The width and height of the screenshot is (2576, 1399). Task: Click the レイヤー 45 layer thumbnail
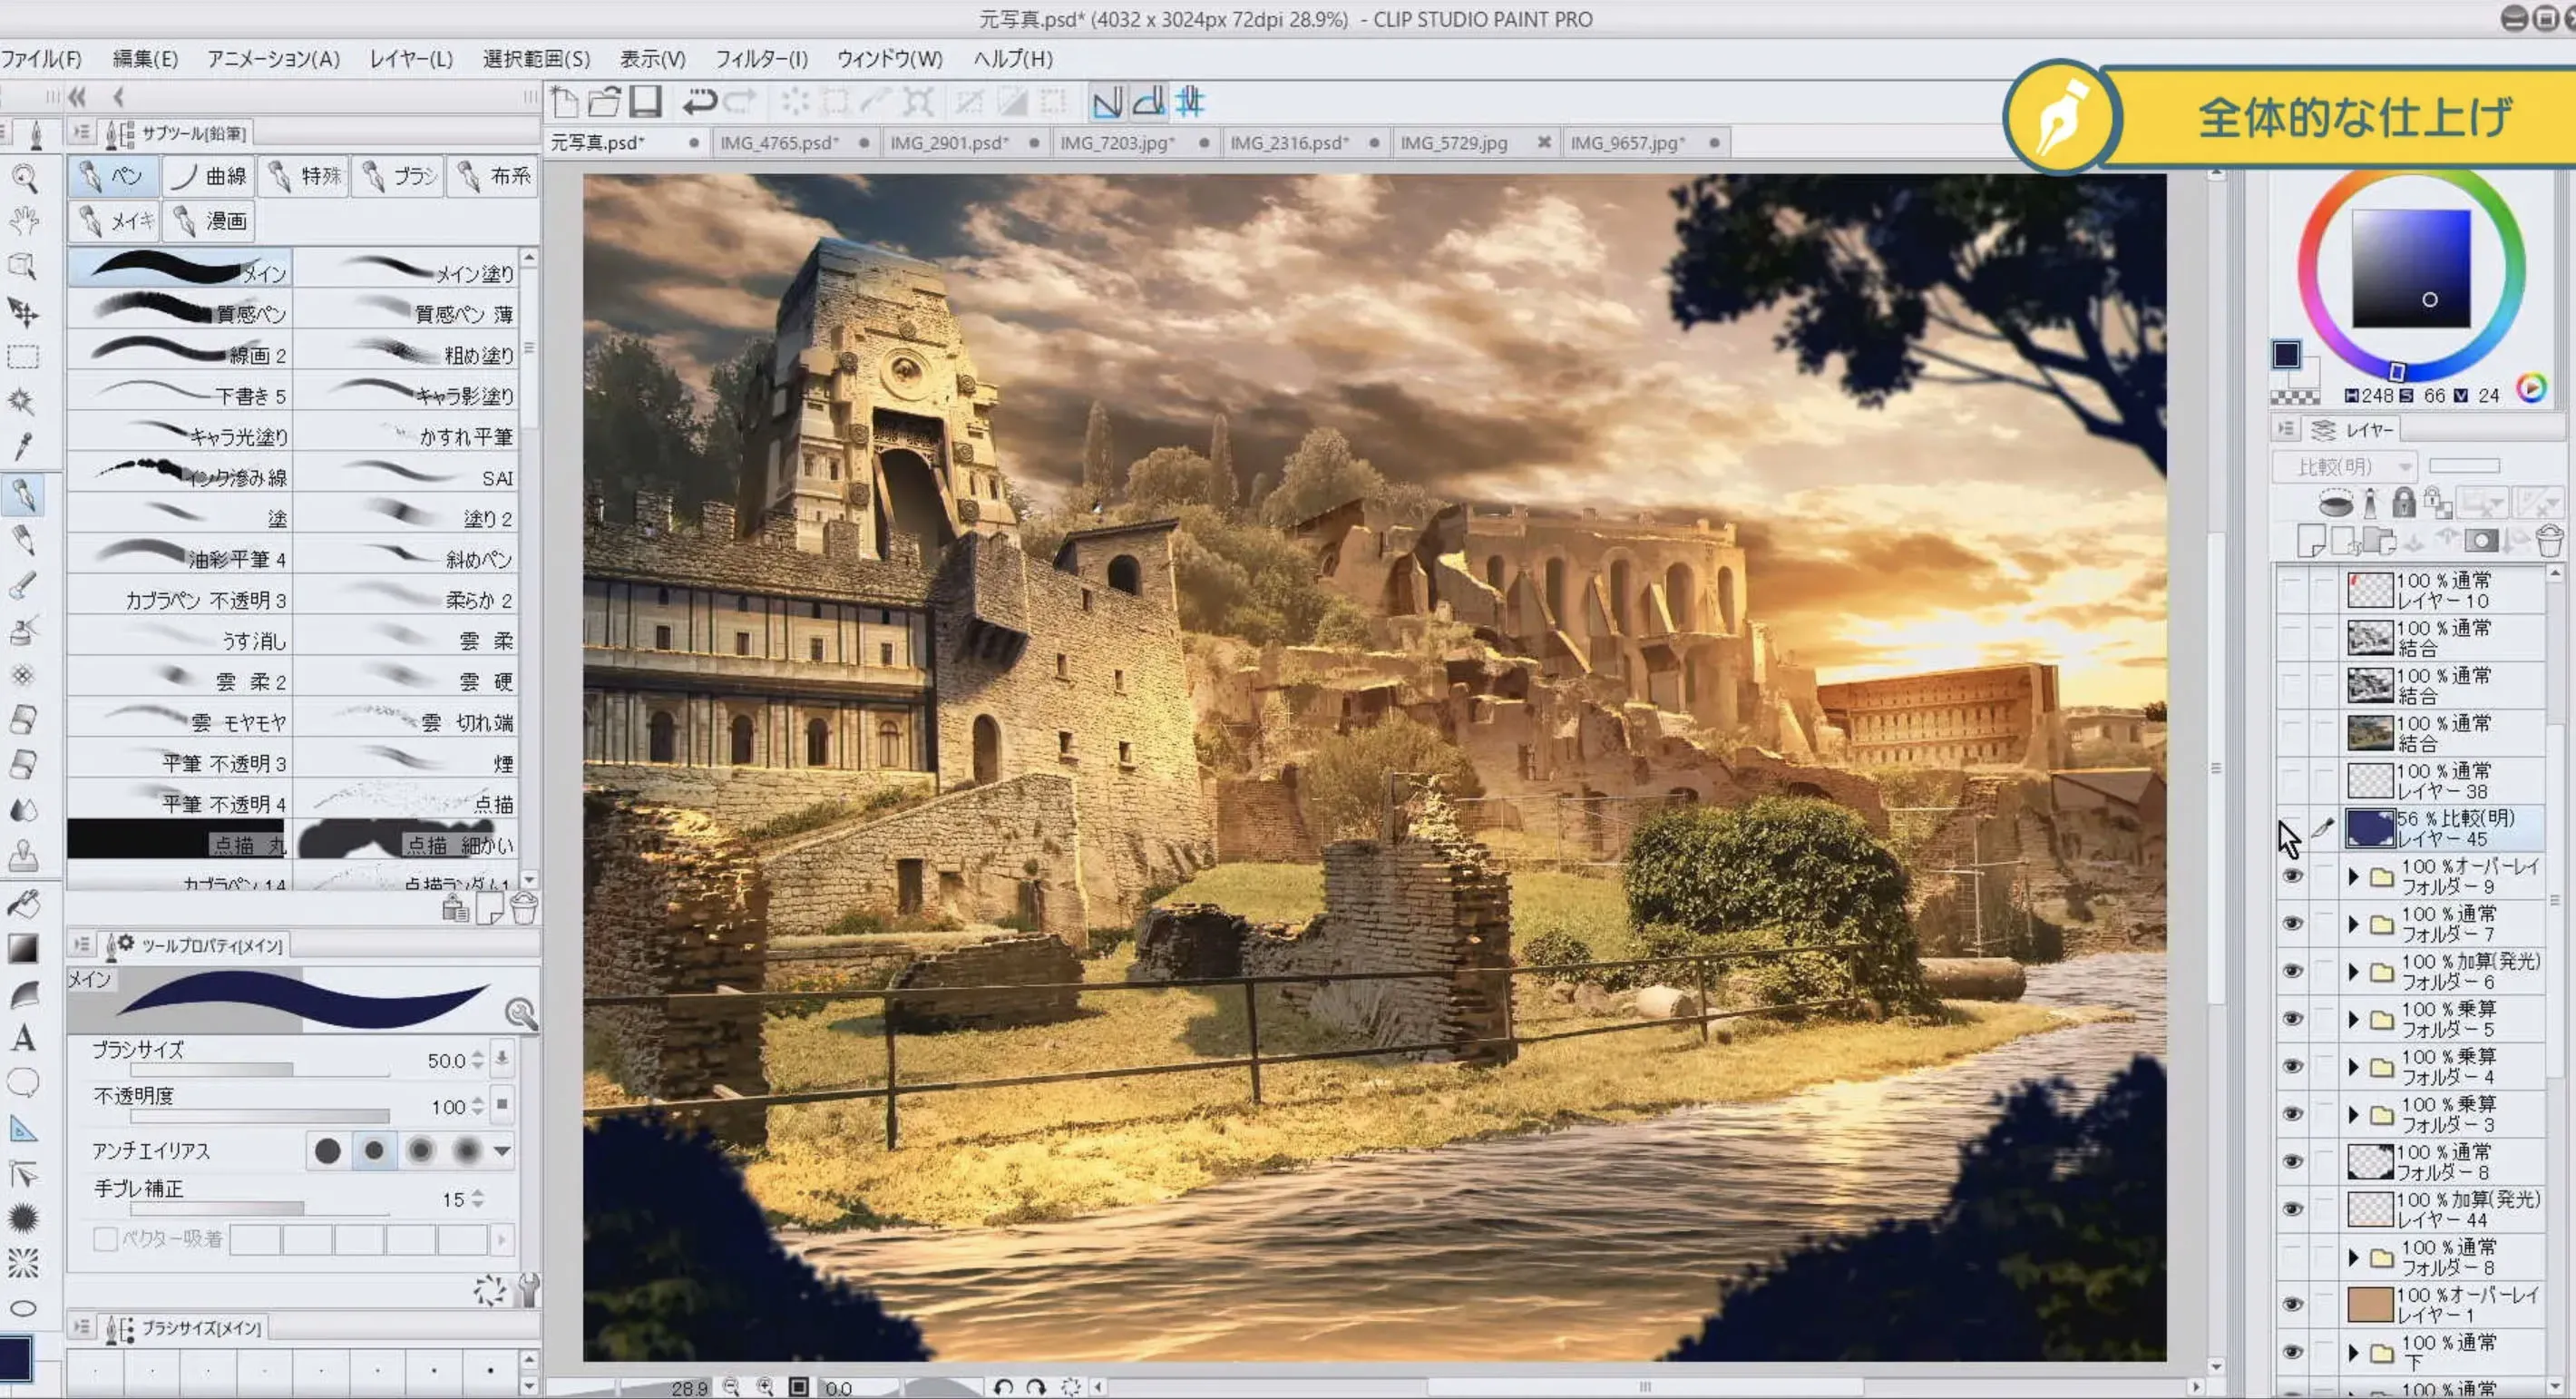click(x=2369, y=828)
